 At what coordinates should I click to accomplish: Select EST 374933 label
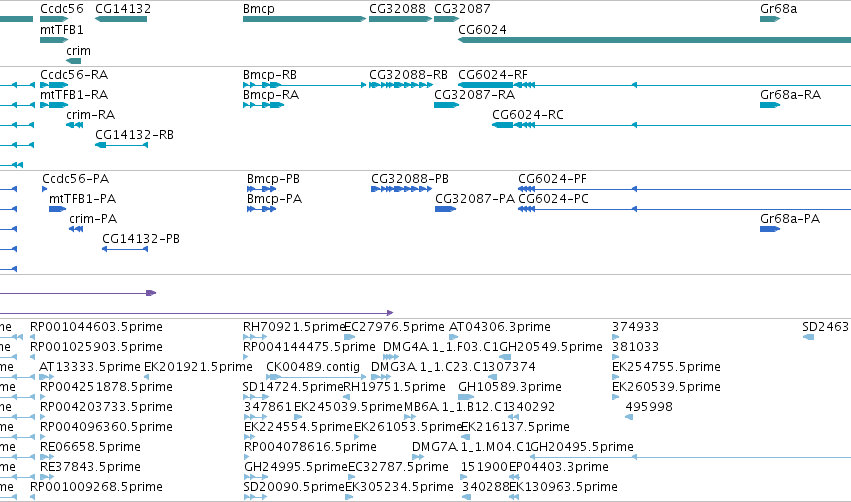tap(635, 327)
